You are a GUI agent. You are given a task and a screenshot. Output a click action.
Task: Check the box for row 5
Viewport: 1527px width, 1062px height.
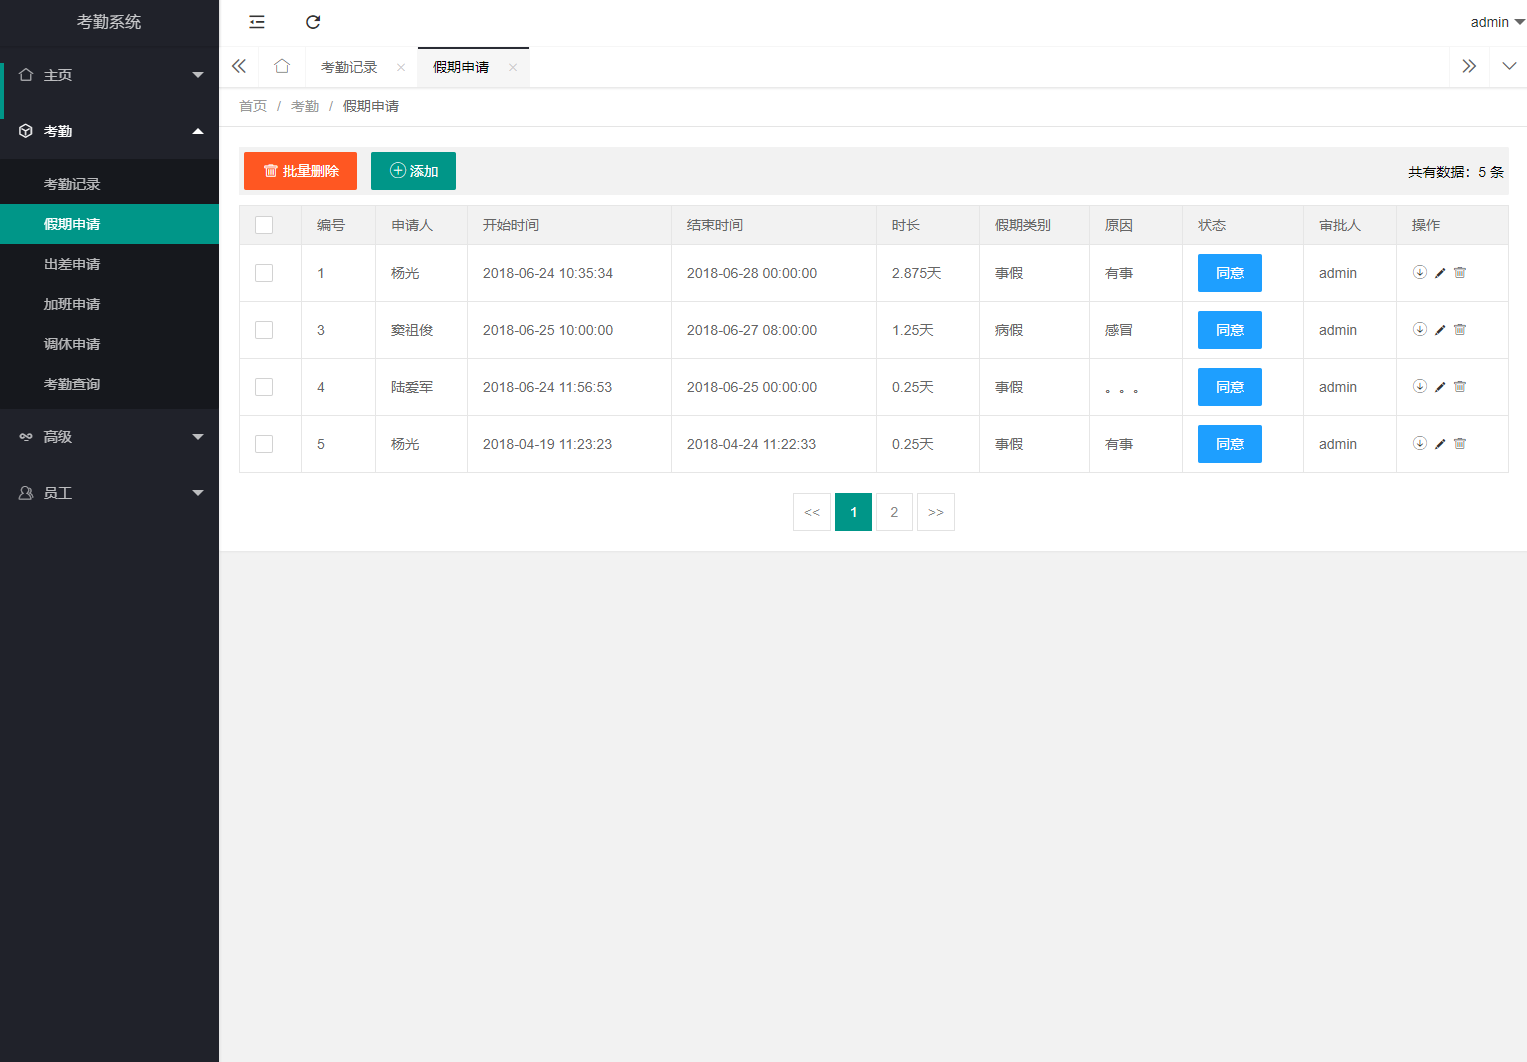264,444
